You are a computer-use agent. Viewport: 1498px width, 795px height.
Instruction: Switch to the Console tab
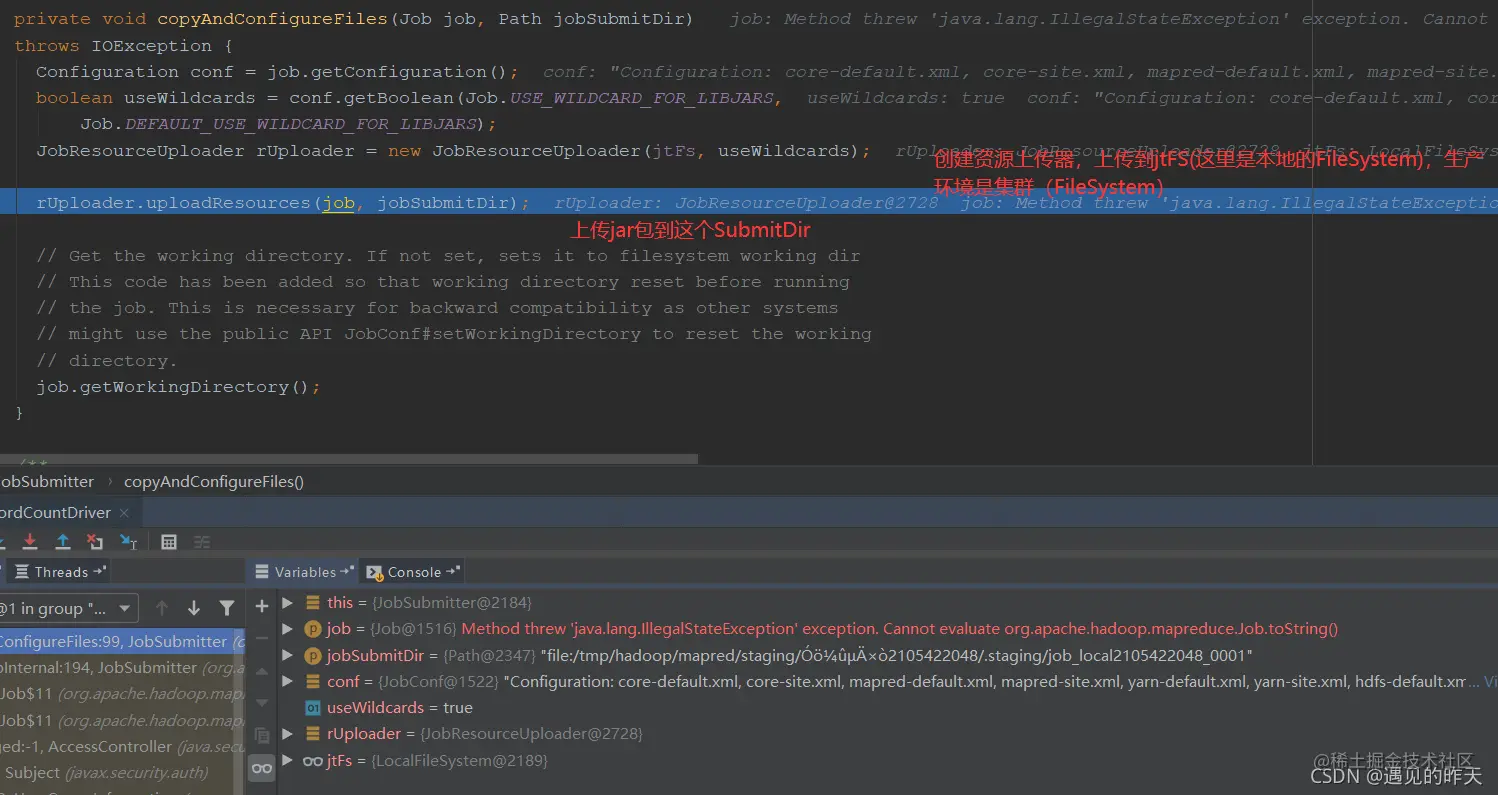(412, 572)
